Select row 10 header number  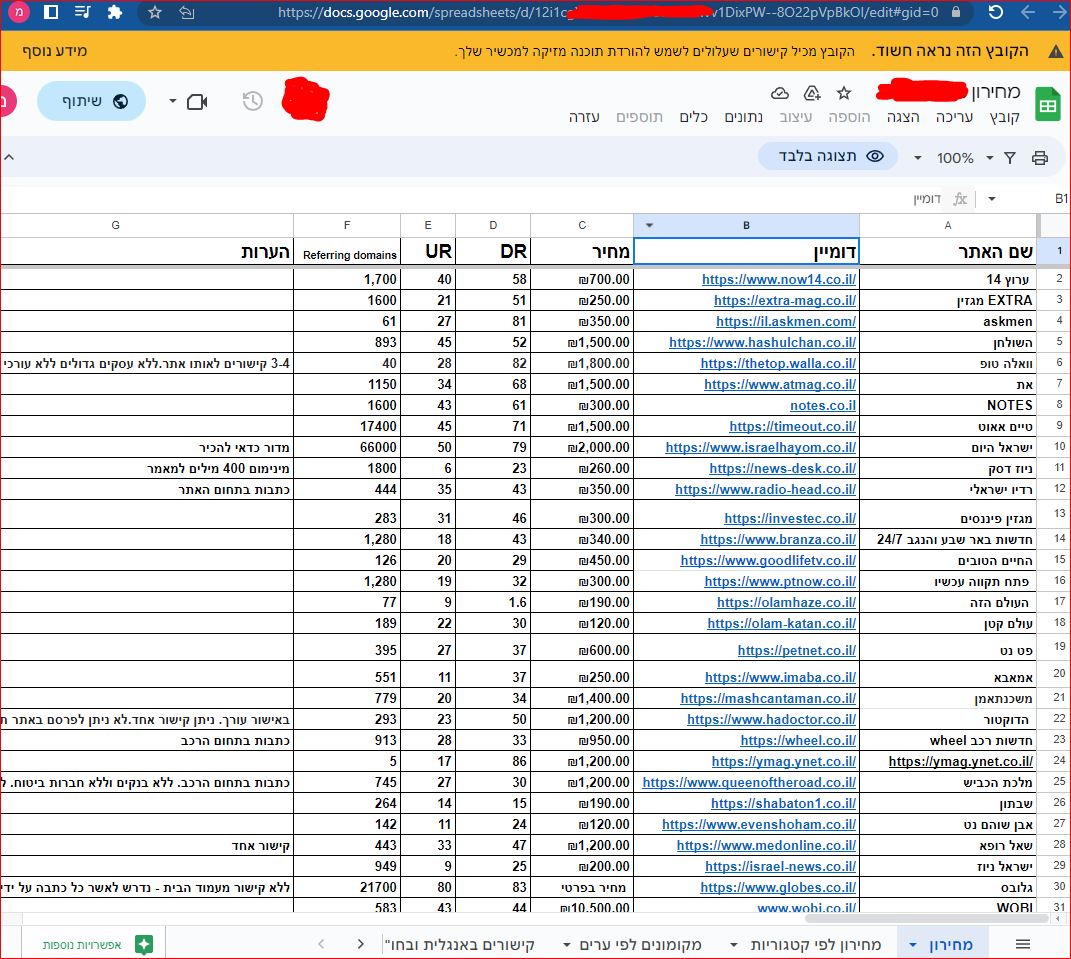1059,447
